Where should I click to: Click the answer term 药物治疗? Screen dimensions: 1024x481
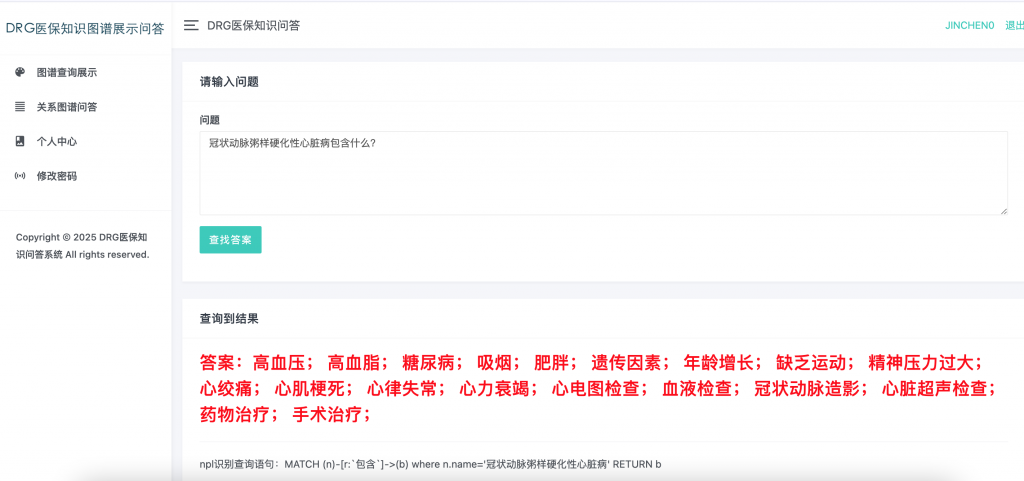pos(235,414)
